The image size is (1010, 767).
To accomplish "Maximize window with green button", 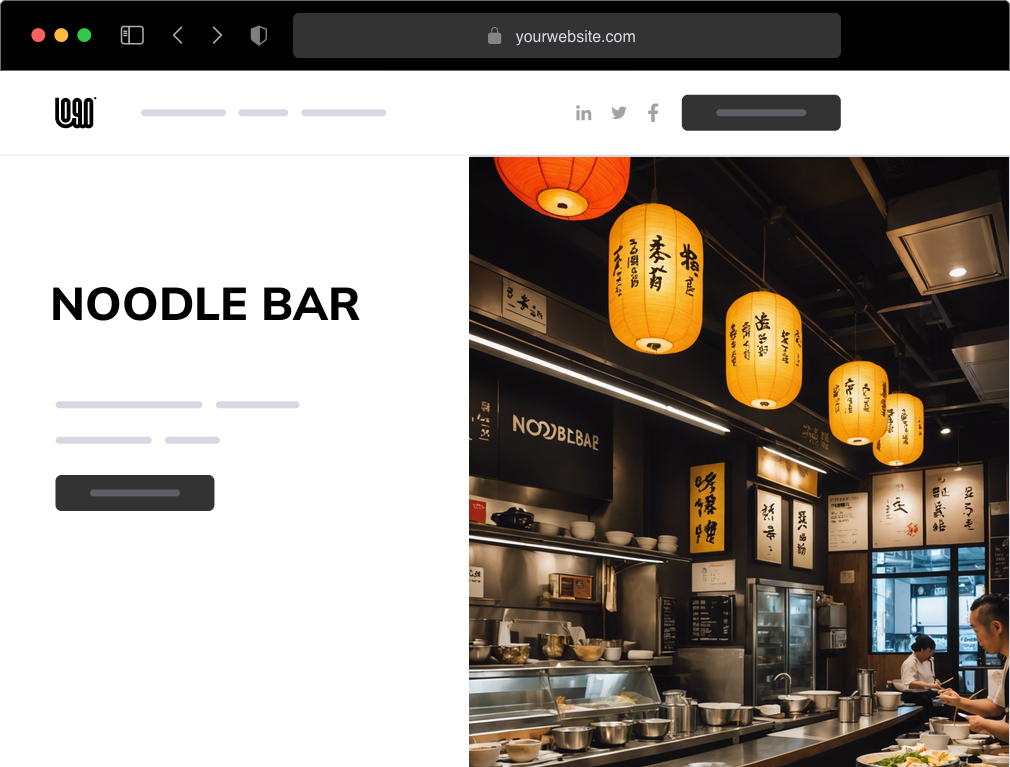I will click(84, 35).
